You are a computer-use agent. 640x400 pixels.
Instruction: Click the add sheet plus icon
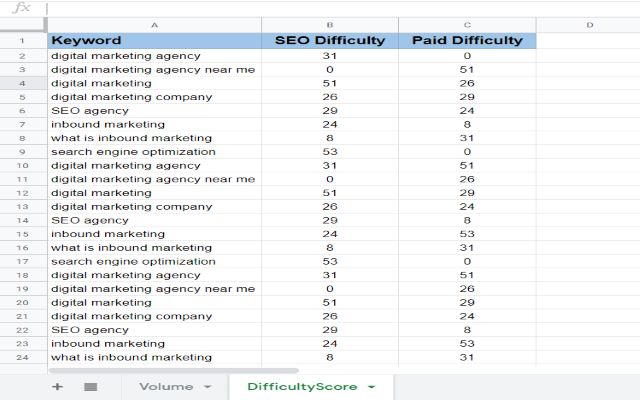(x=57, y=386)
